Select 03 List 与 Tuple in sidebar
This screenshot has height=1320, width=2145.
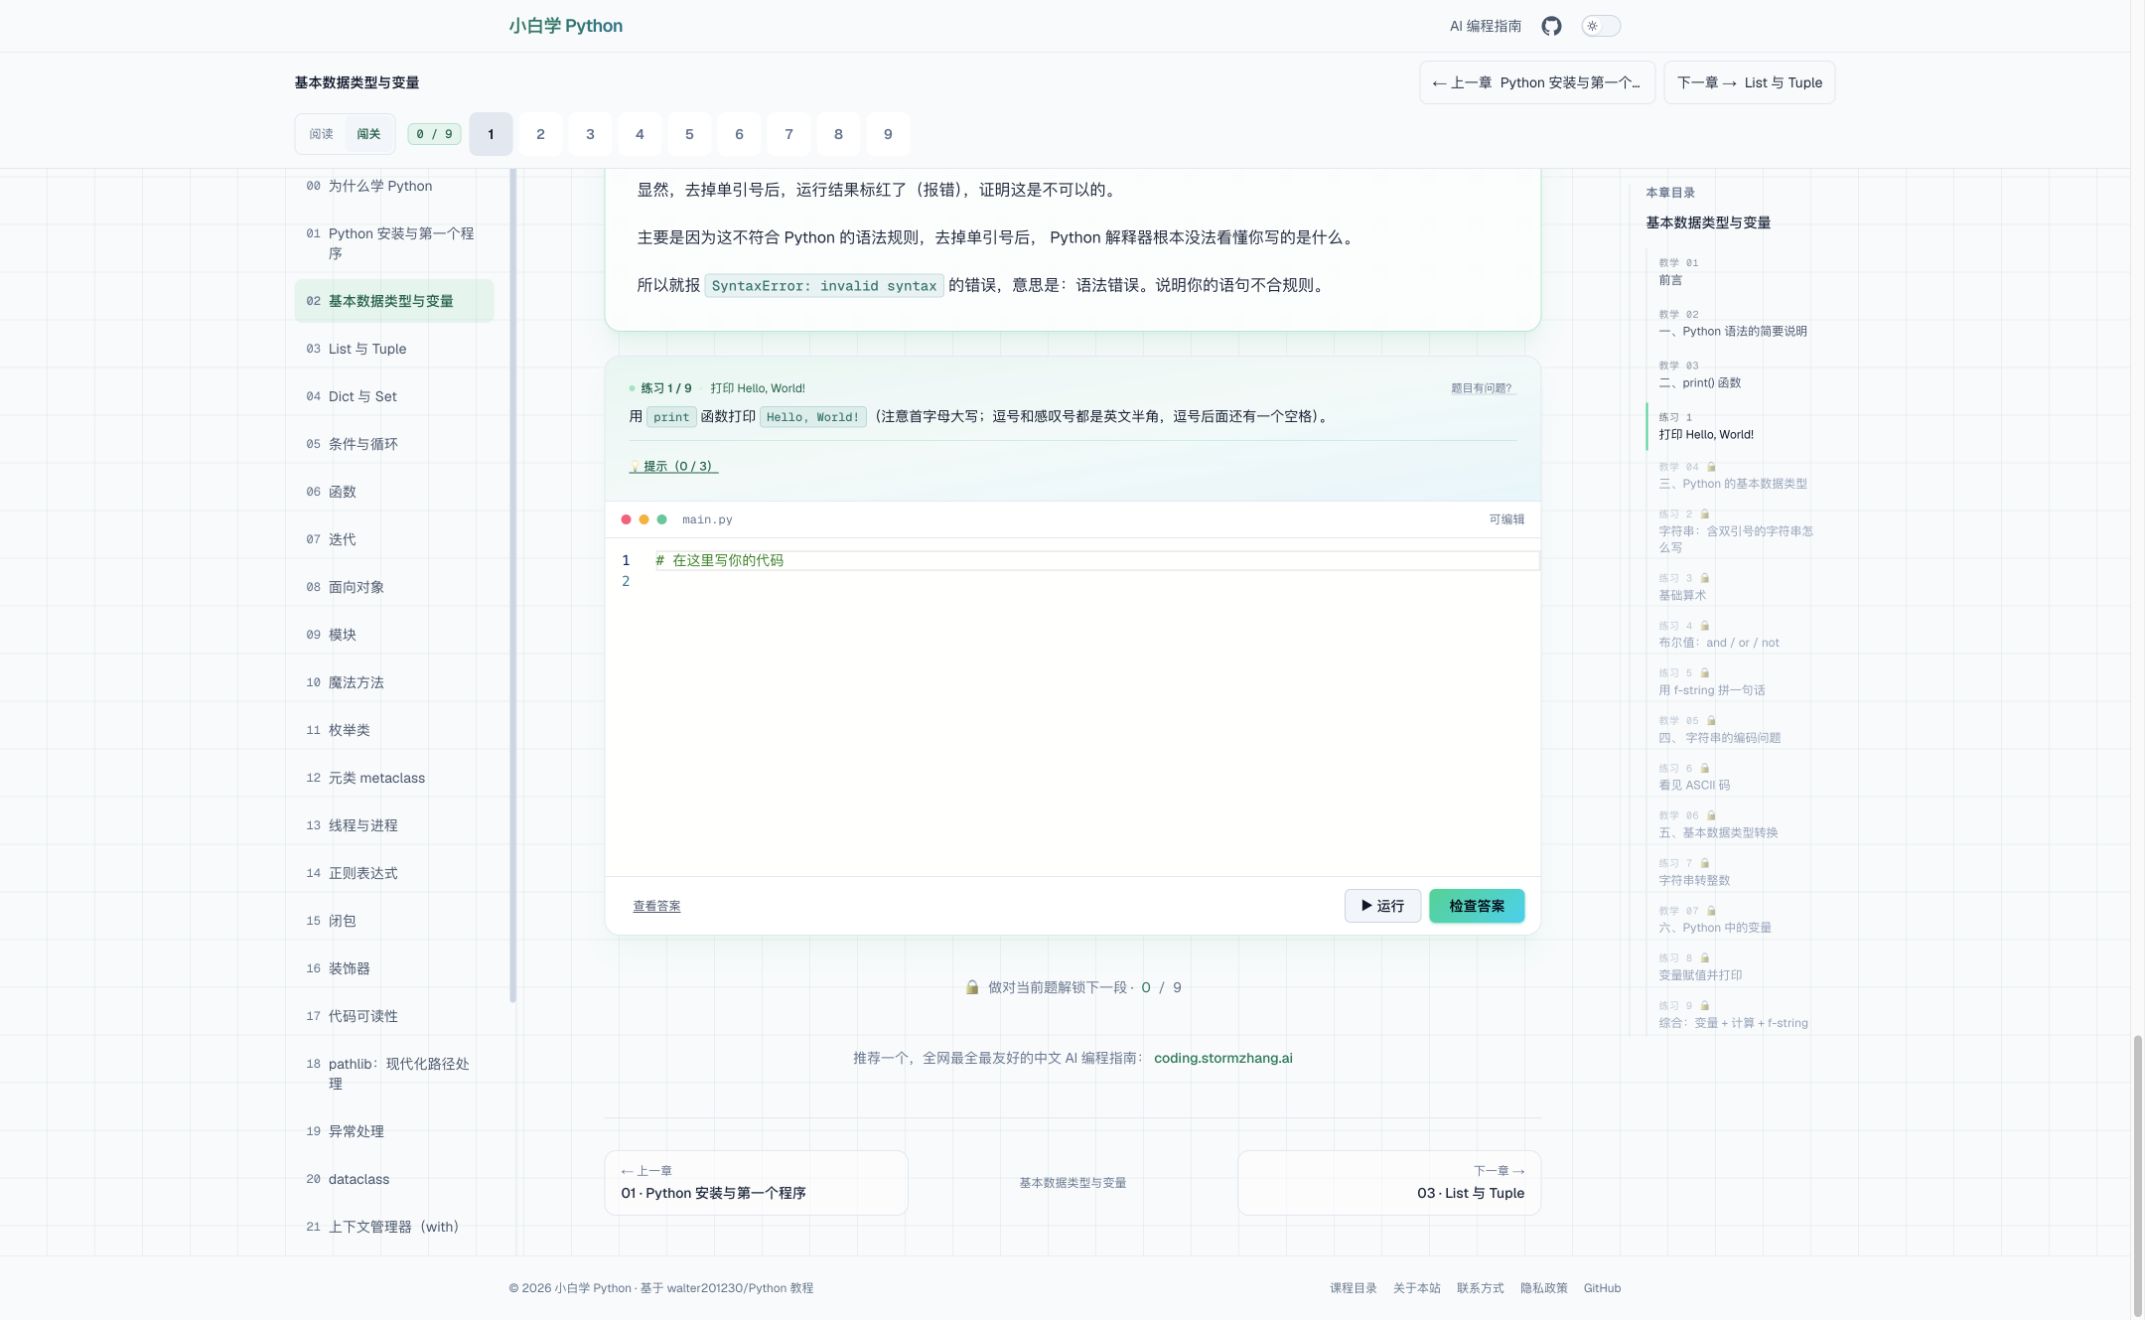pyautogui.click(x=394, y=349)
